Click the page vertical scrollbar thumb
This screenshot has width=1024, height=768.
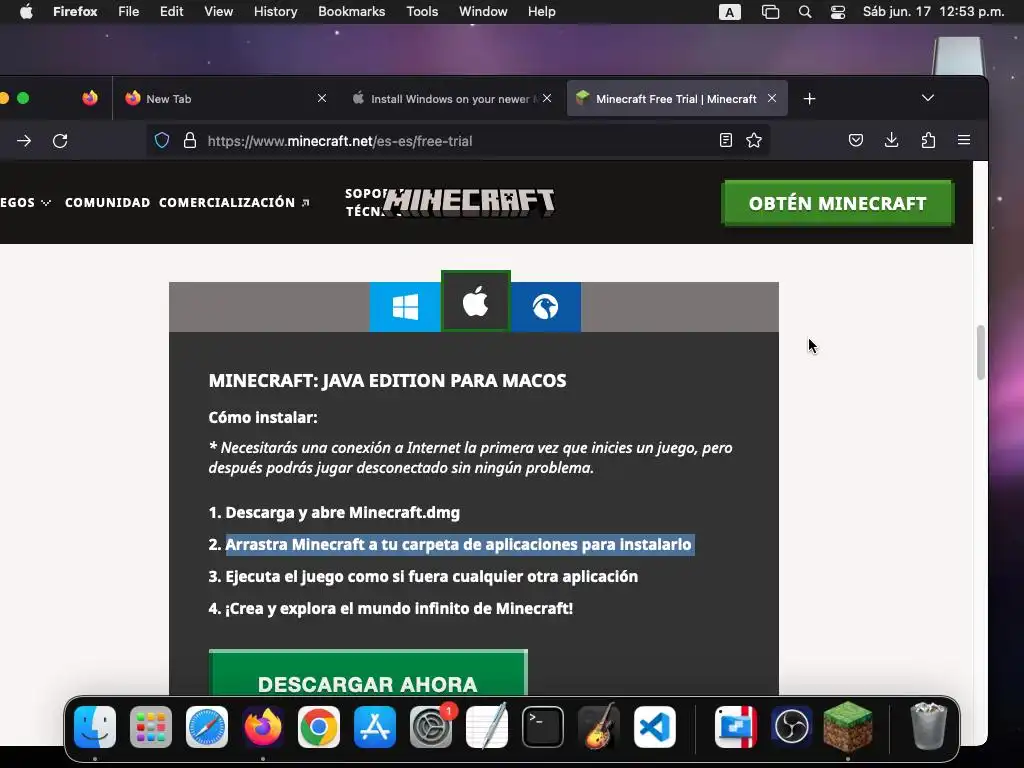pyautogui.click(x=980, y=352)
